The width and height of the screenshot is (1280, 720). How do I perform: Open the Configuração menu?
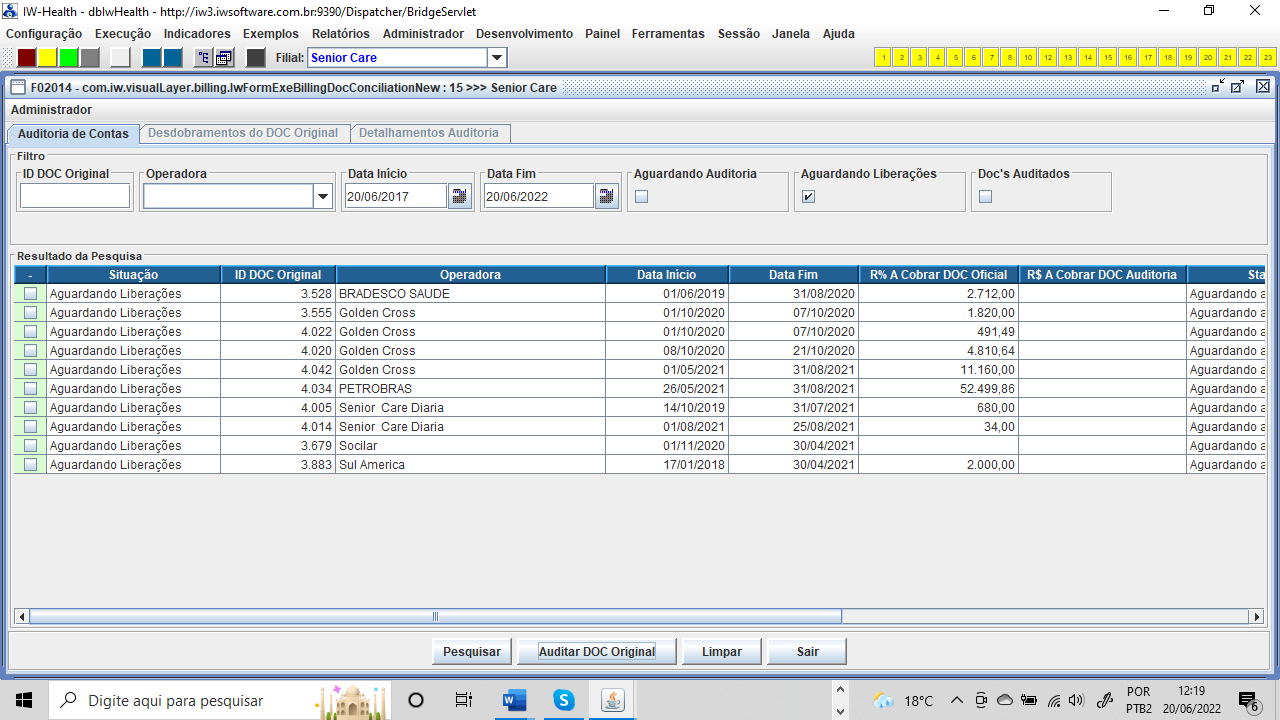click(x=44, y=34)
